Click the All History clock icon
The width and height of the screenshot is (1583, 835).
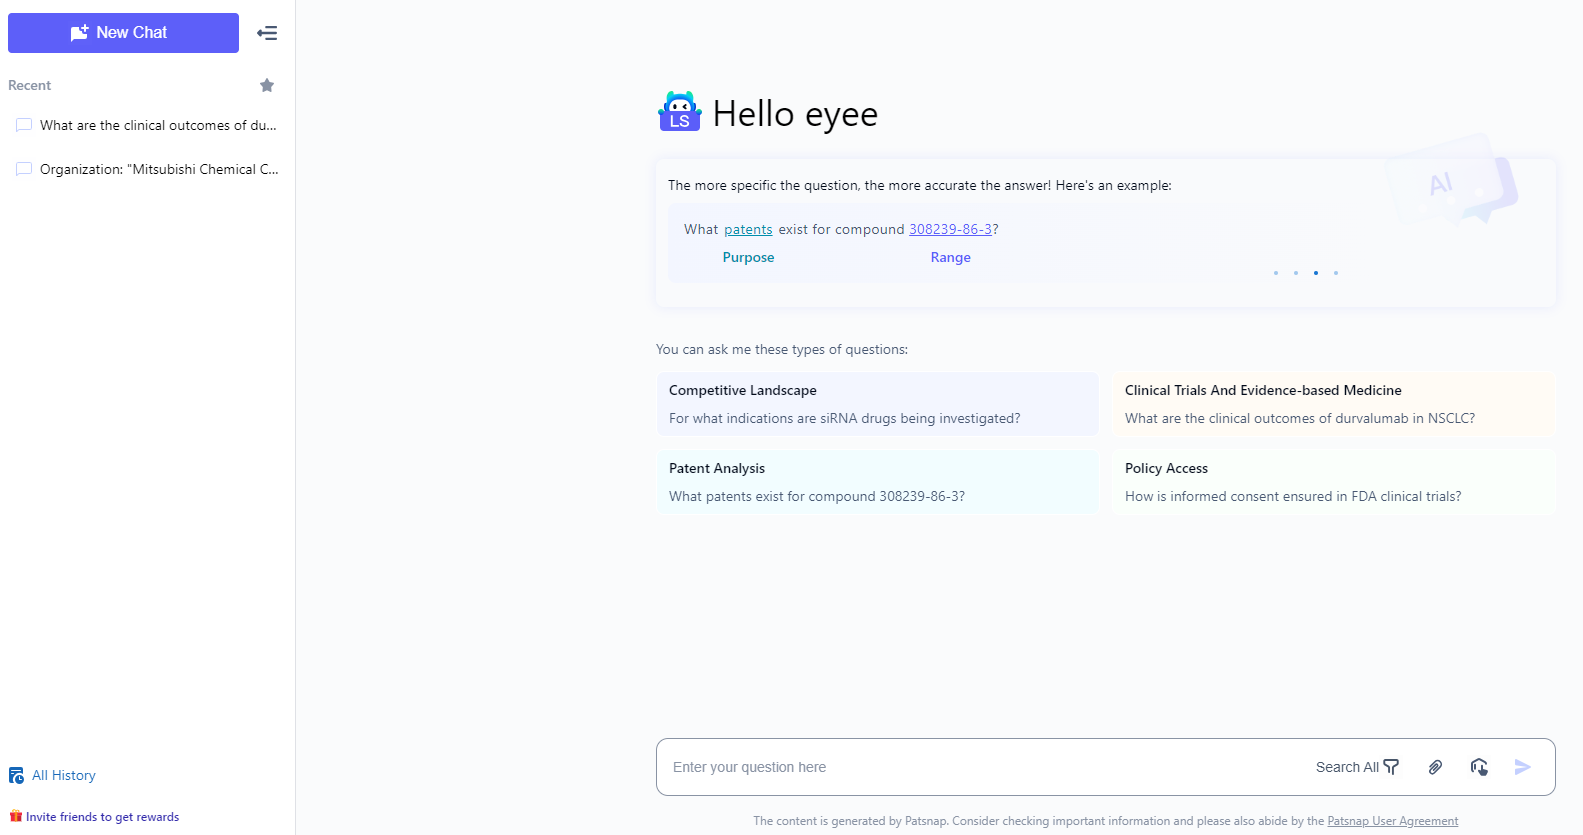[x=16, y=776]
